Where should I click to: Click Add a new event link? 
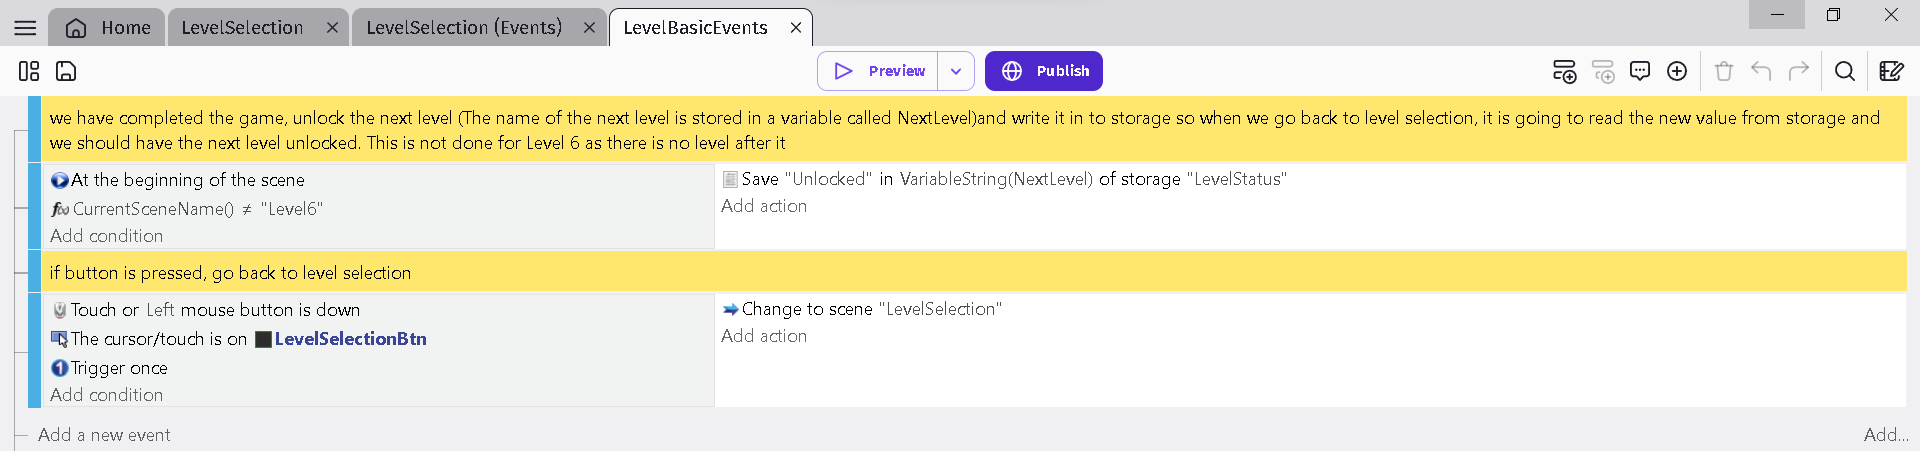[104, 435]
